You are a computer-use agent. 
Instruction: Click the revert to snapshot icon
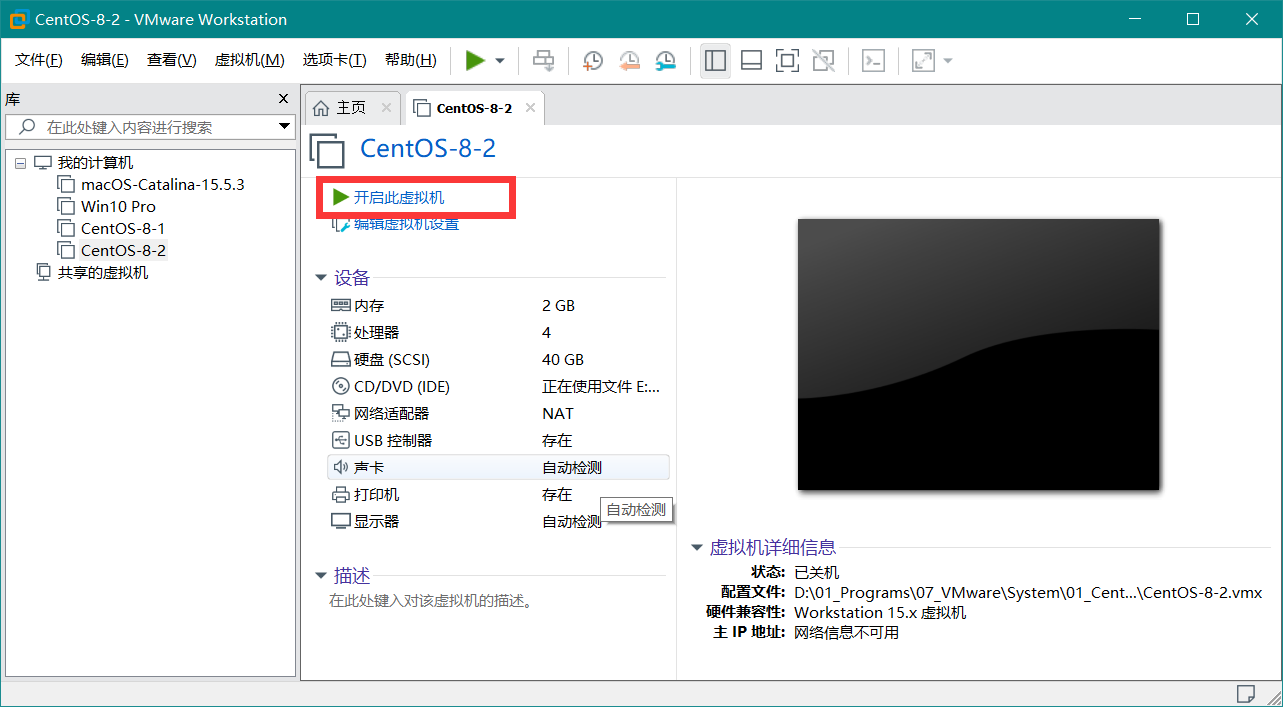click(629, 61)
